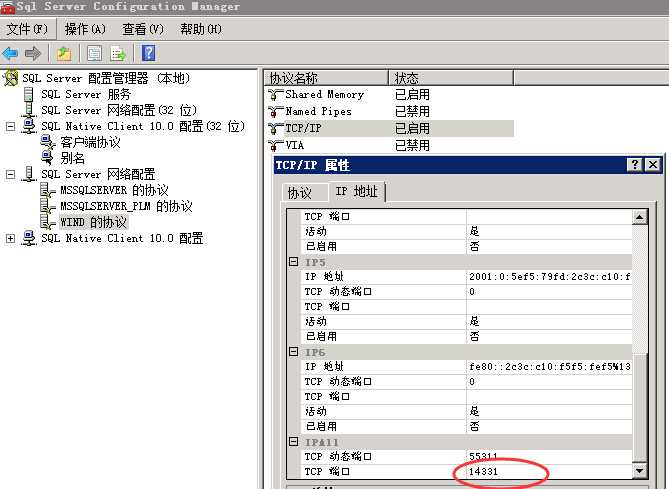Open the 操作(A) menu
Viewport: 669px width, 489px height.
pyautogui.click(x=85, y=29)
